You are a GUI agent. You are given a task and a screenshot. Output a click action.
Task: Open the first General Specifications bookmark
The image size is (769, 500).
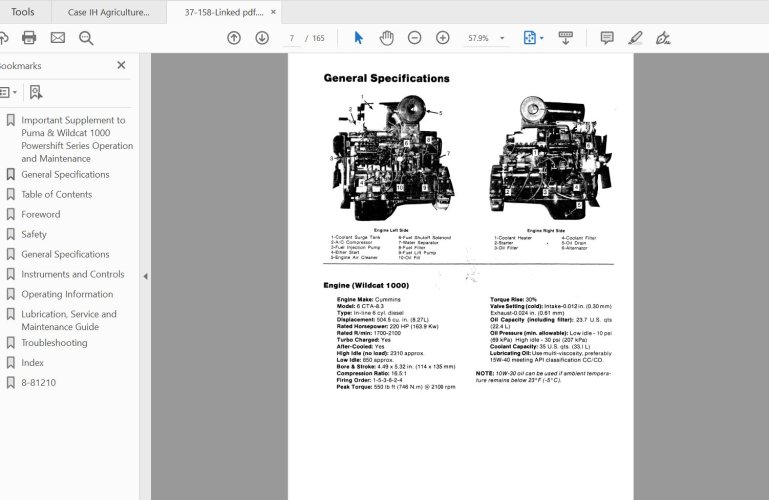65,175
